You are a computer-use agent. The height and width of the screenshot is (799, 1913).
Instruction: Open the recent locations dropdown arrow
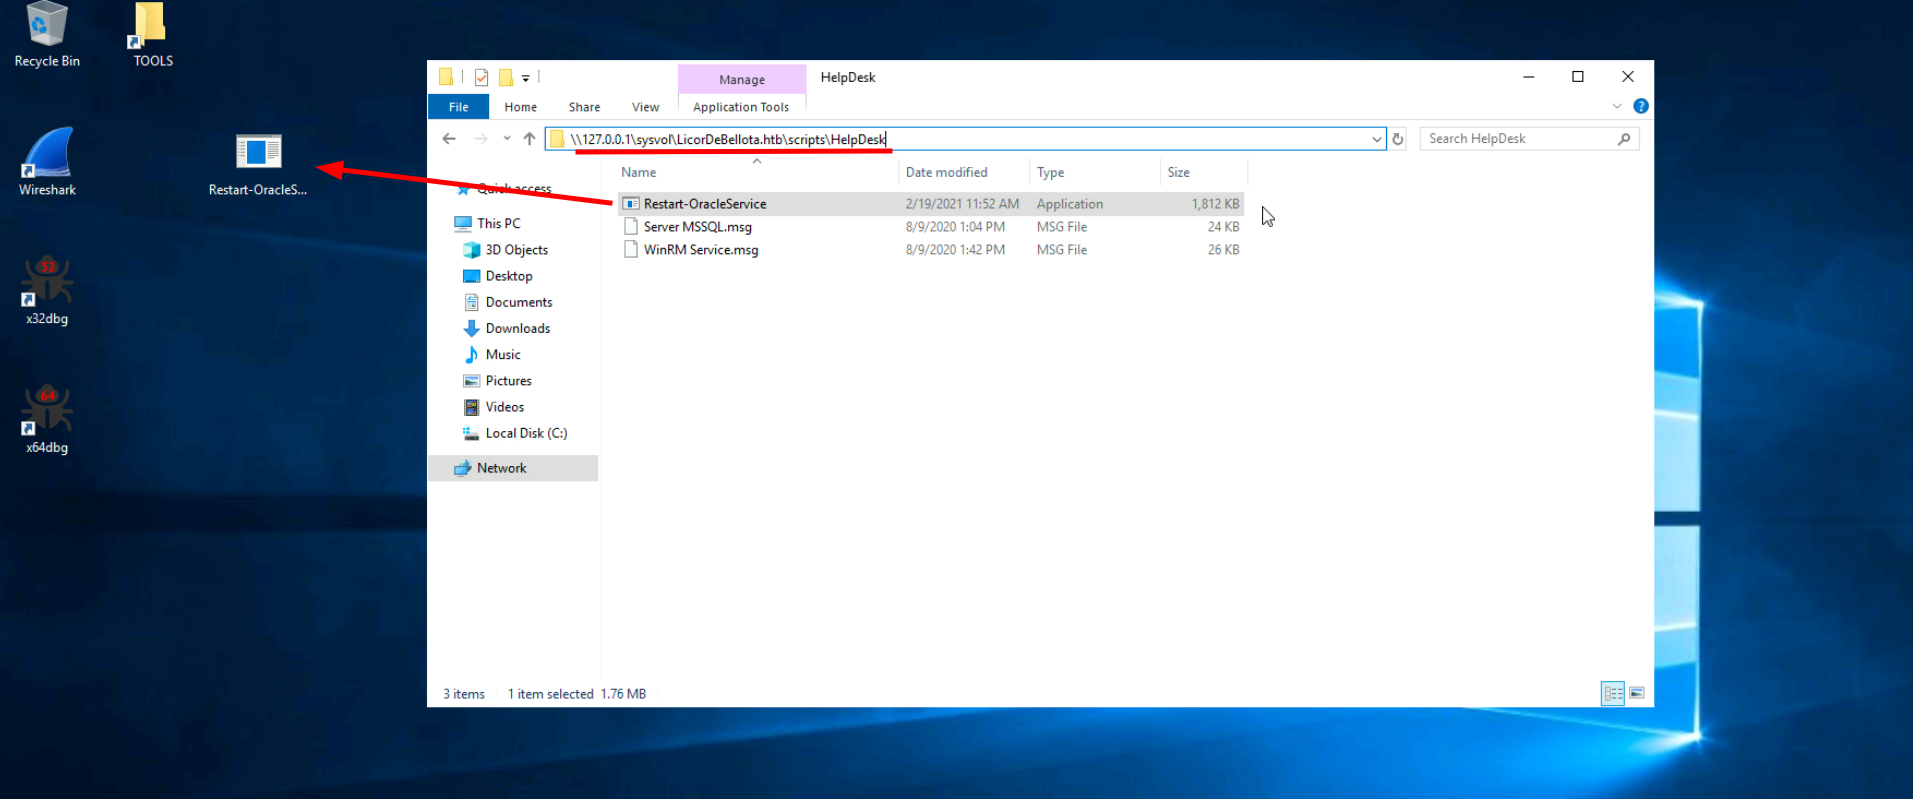pyautogui.click(x=507, y=139)
